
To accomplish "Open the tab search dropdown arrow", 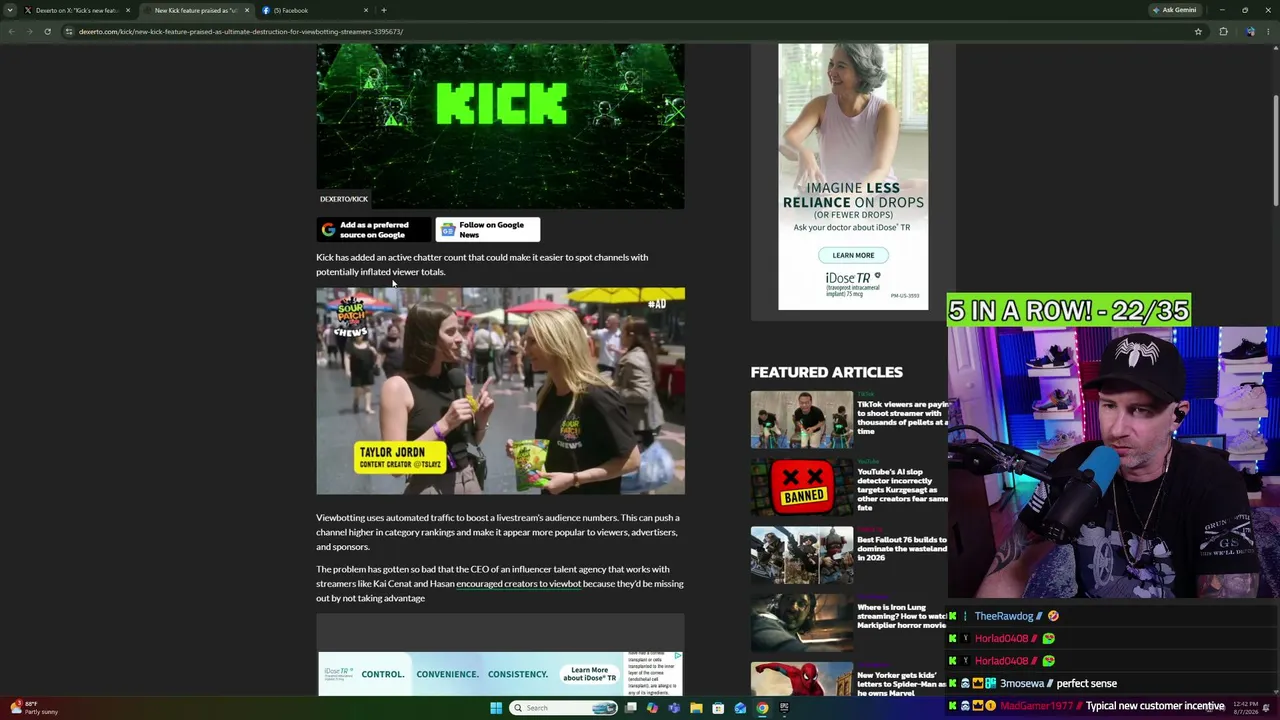I will [10, 10].
